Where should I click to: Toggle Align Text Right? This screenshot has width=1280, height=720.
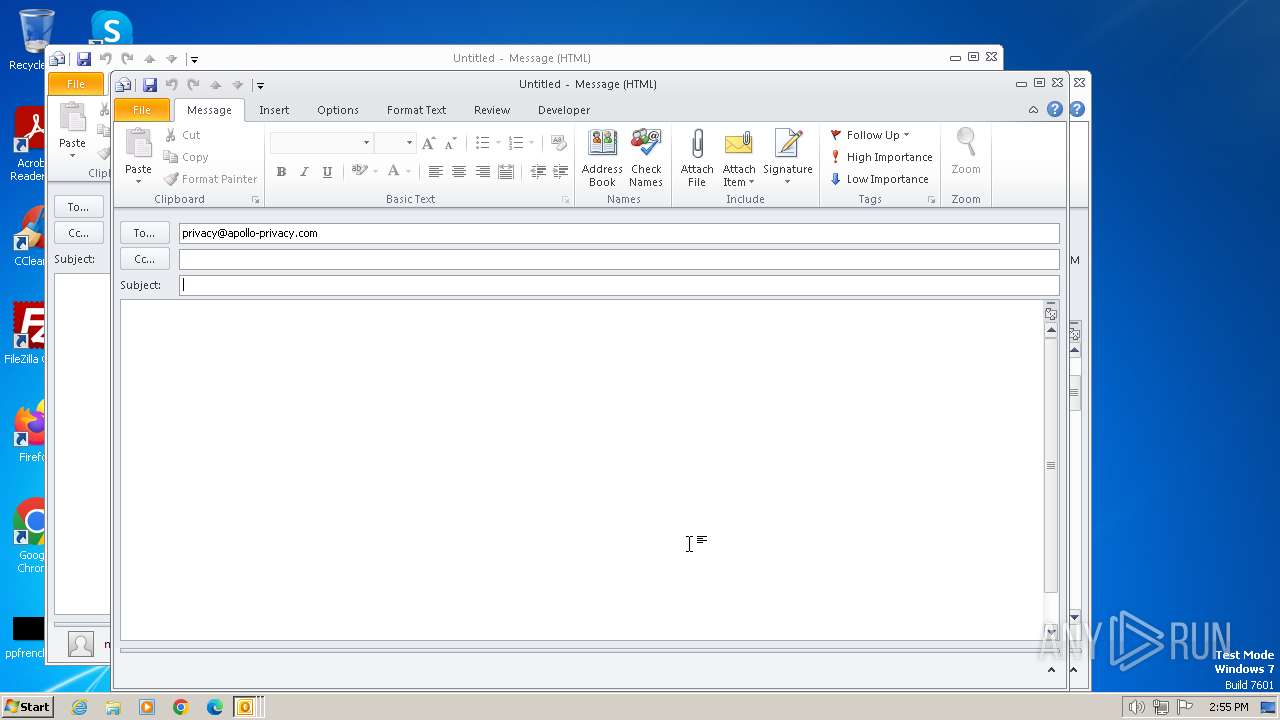coord(482,171)
